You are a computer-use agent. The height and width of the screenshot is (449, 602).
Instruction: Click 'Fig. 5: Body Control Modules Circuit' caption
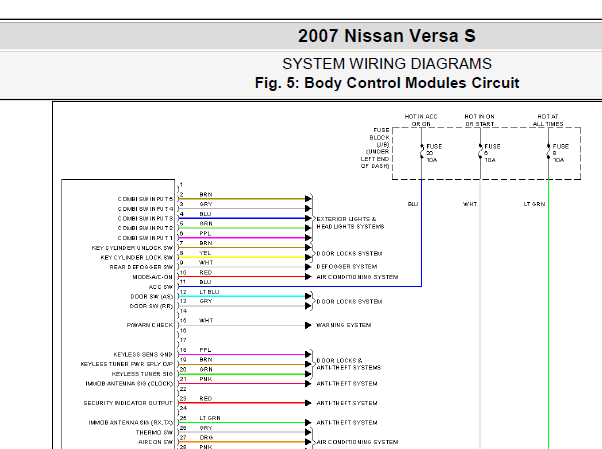(x=387, y=83)
